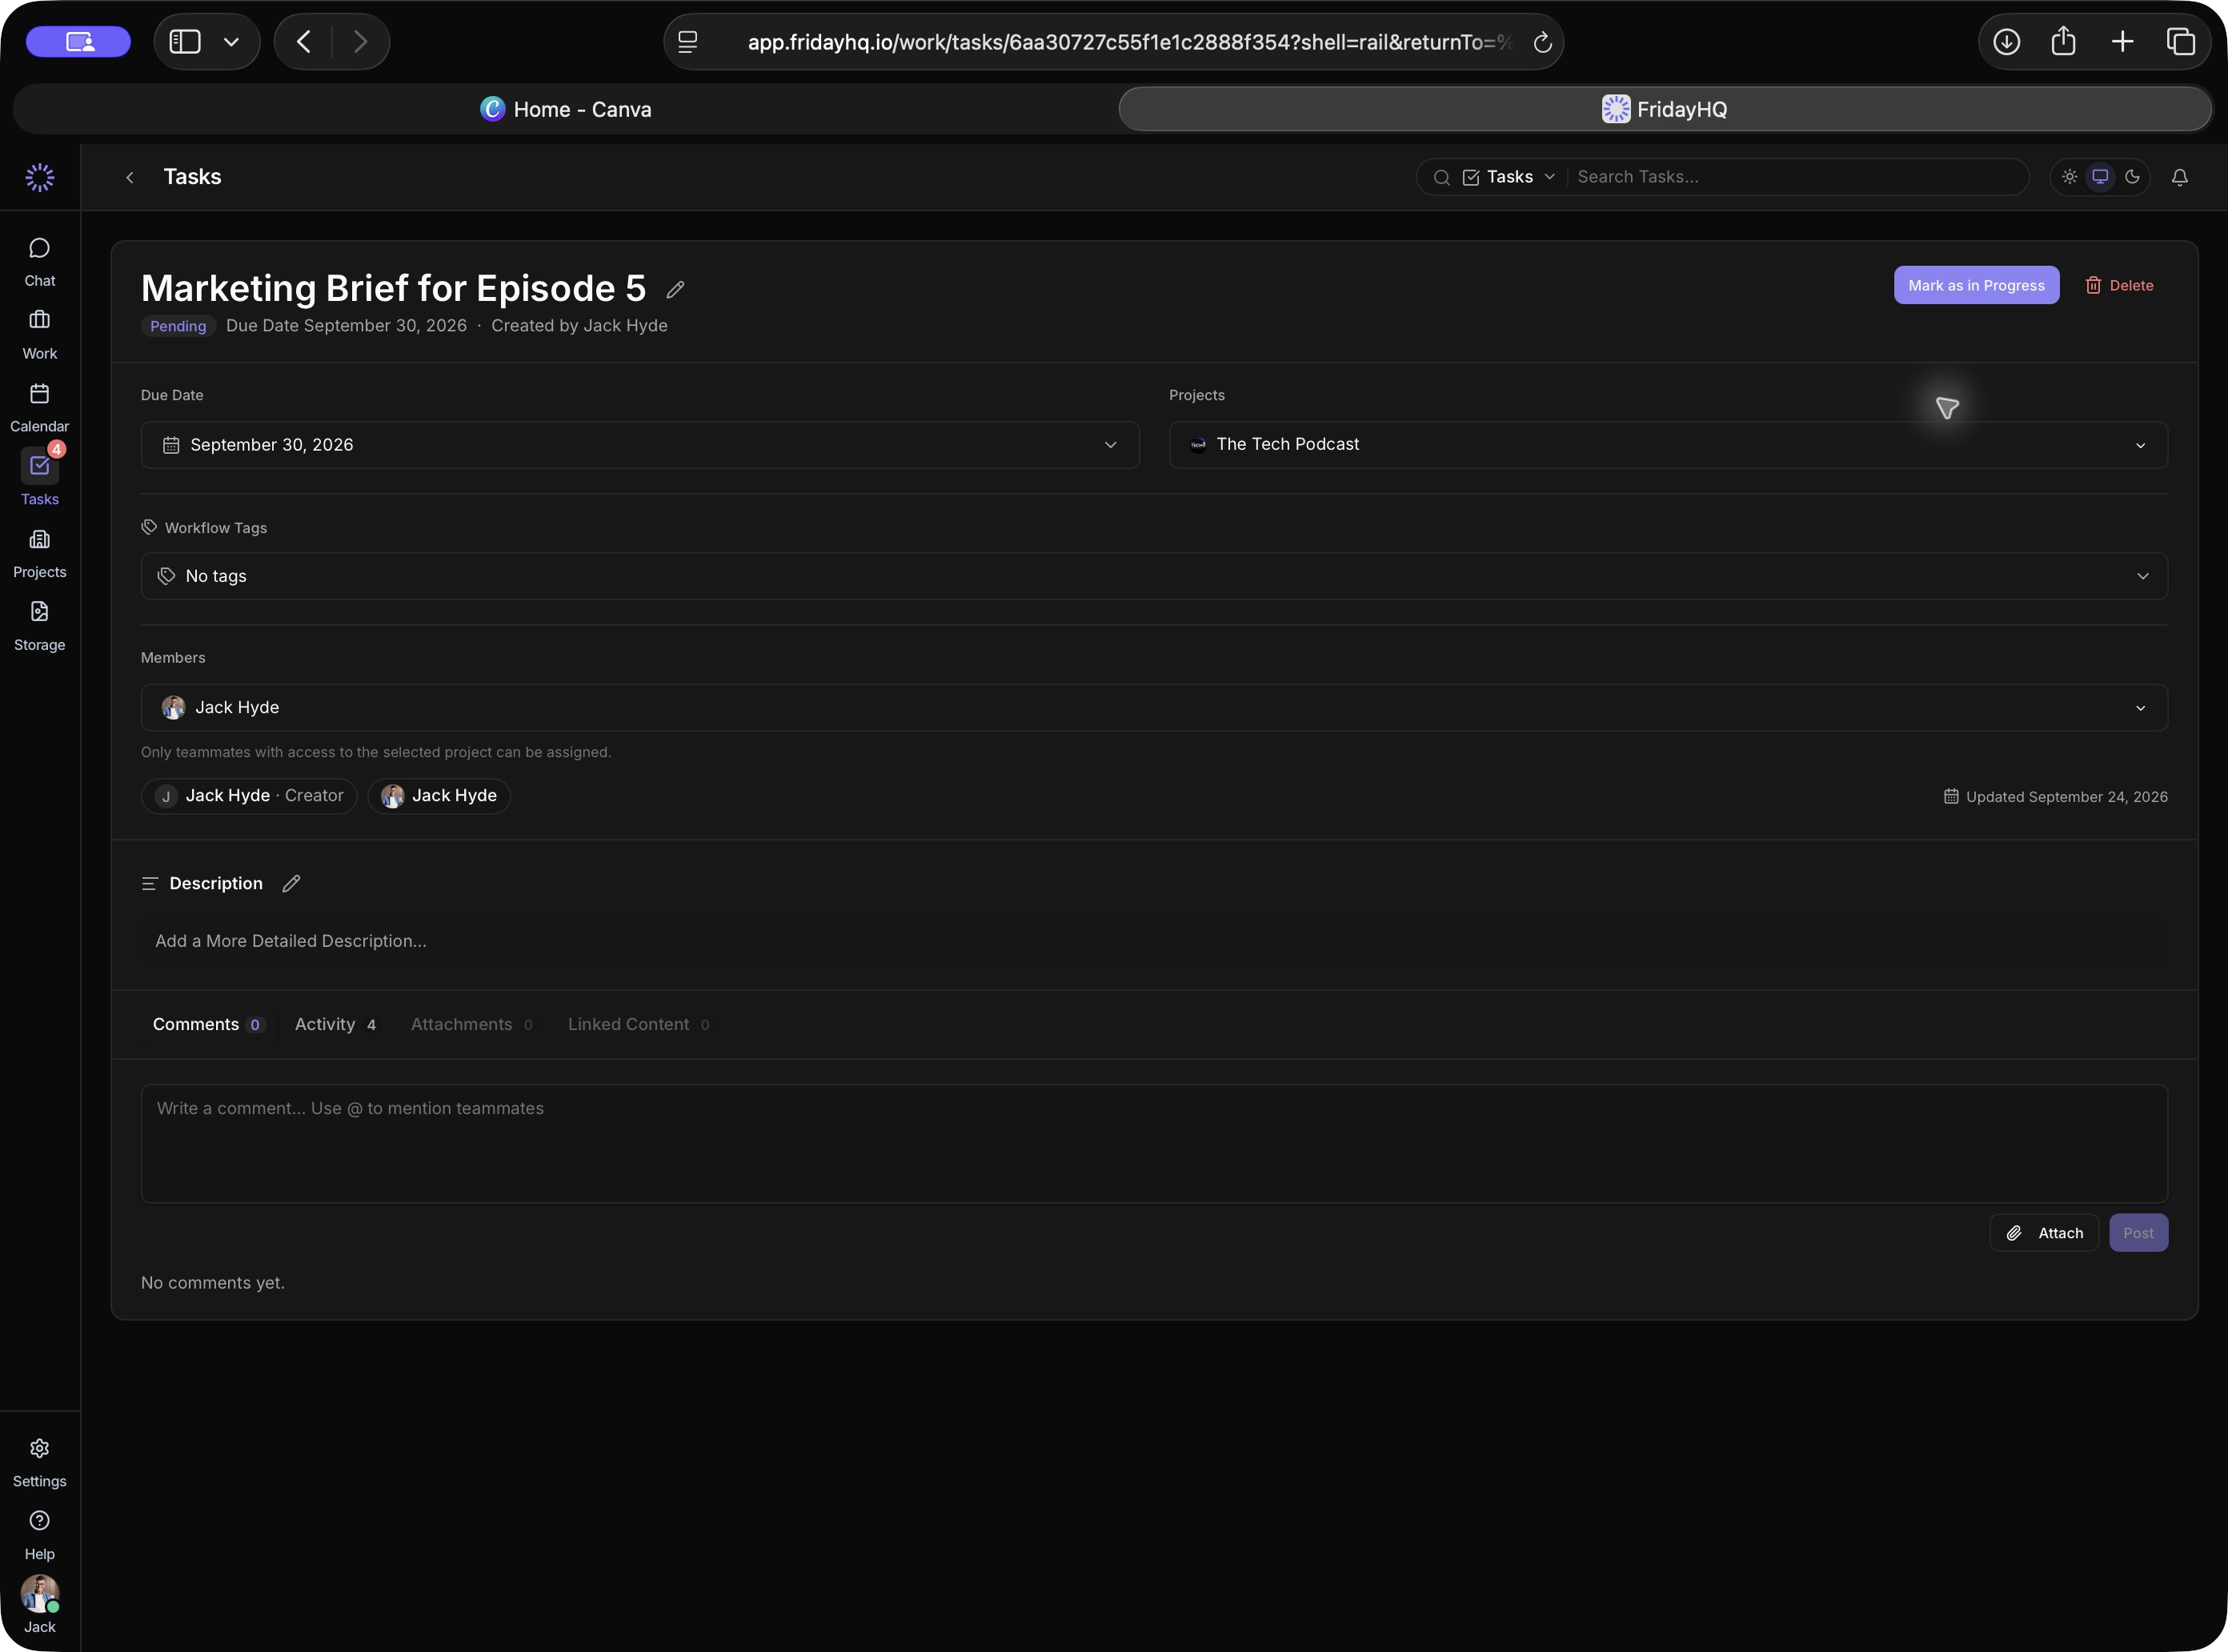Switch to dark theme moon icon
The height and width of the screenshot is (1652, 2228).
click(x=2132, y=177)
